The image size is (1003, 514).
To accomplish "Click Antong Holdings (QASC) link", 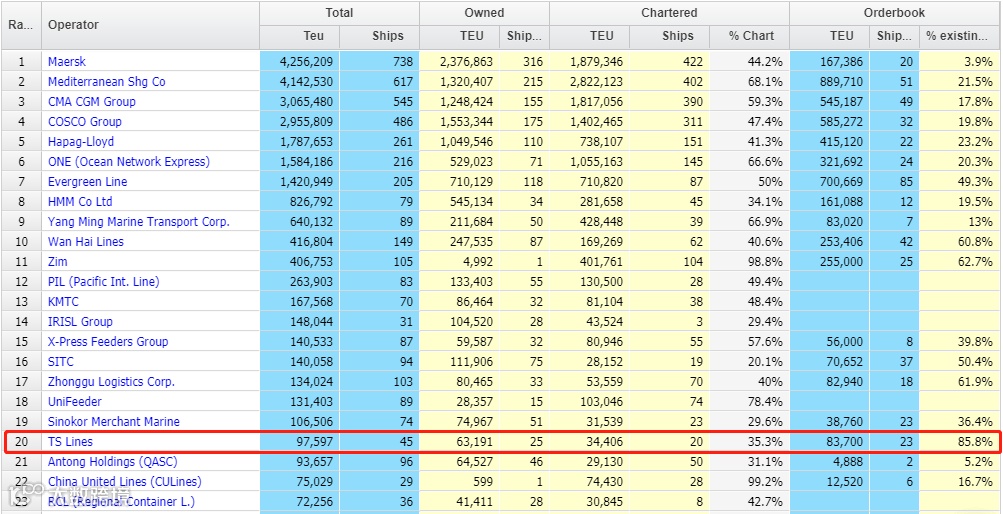I will [x=113, y=462].
